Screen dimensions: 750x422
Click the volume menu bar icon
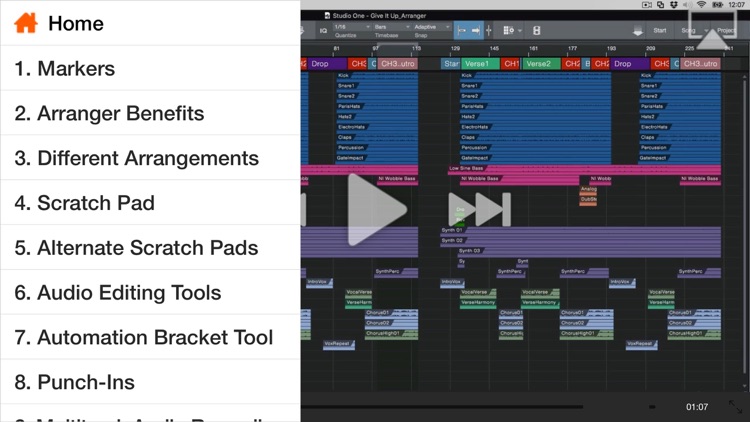point(688,5)
